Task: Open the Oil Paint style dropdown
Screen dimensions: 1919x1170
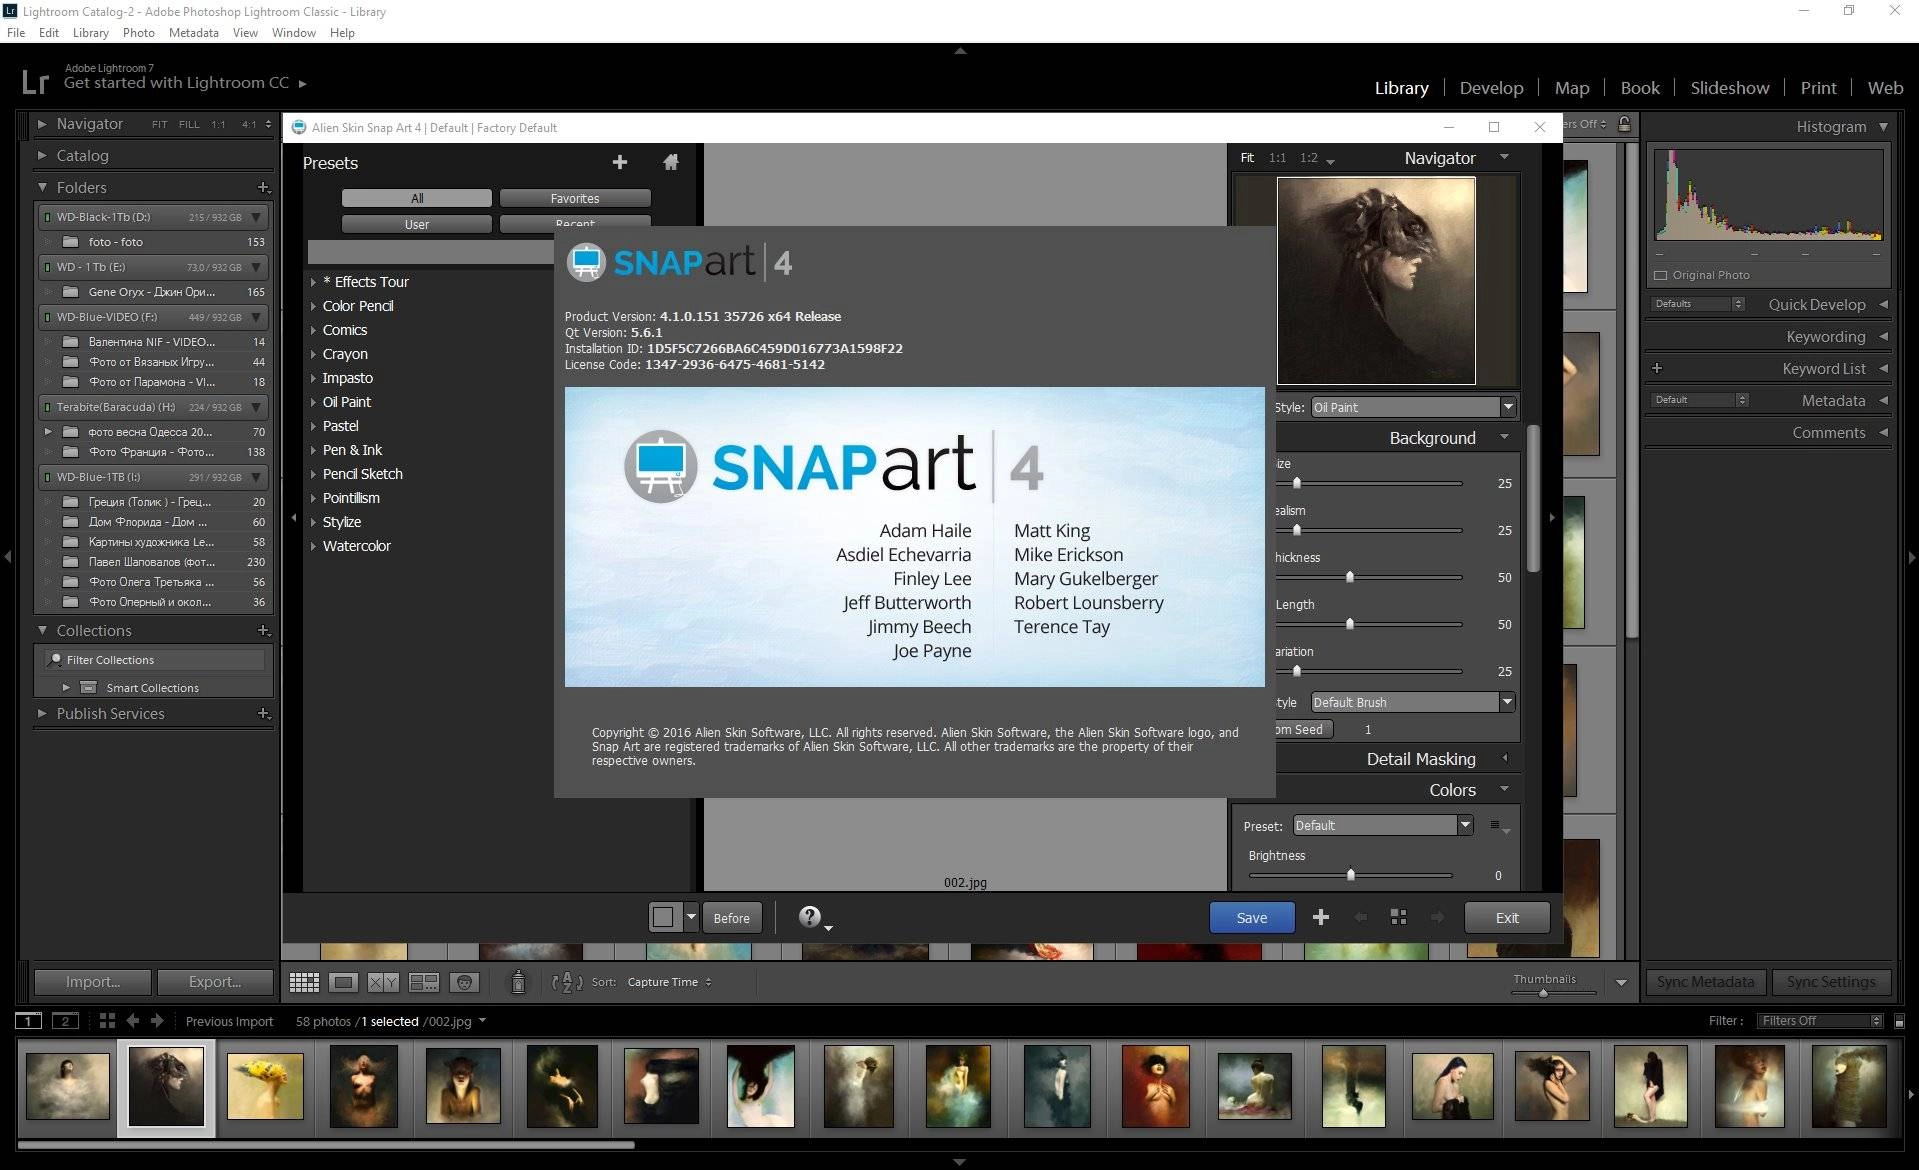Action: [x=1413, y=407]
